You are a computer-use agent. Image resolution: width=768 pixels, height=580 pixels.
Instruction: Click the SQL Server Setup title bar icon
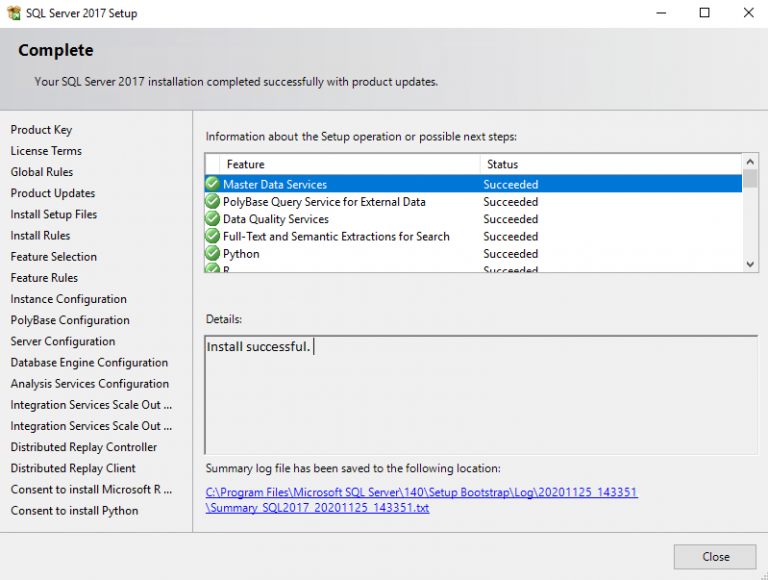pos(14,13)
